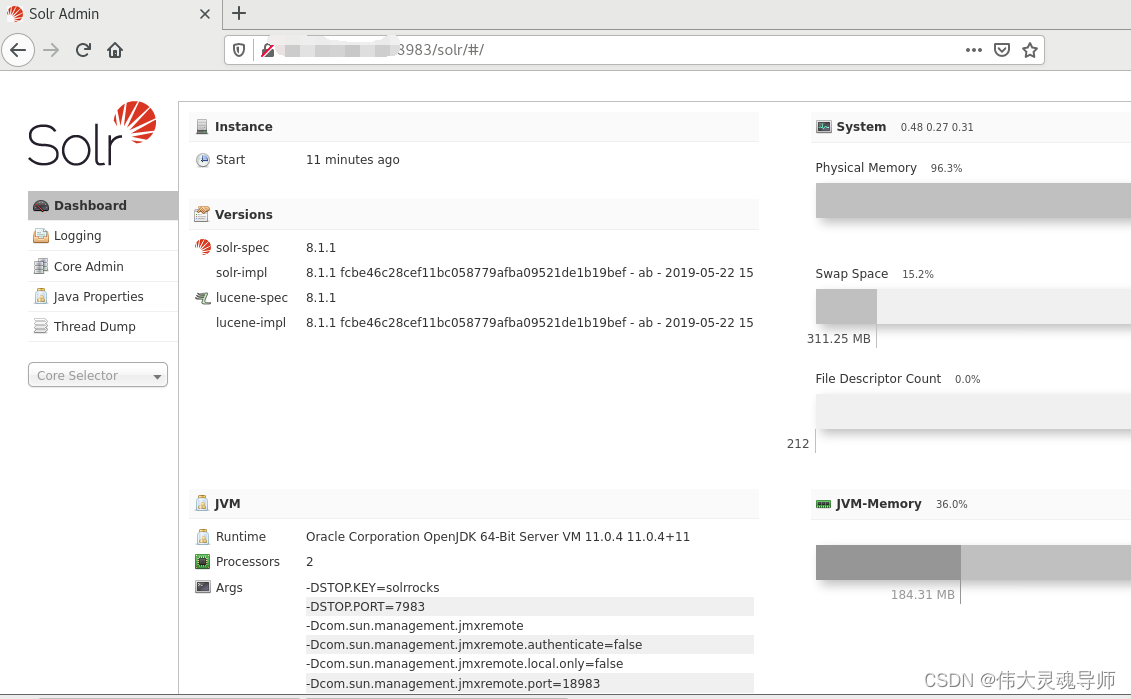Click the insecure connection lock icon

pyautogui.click(x=268, y=50)
